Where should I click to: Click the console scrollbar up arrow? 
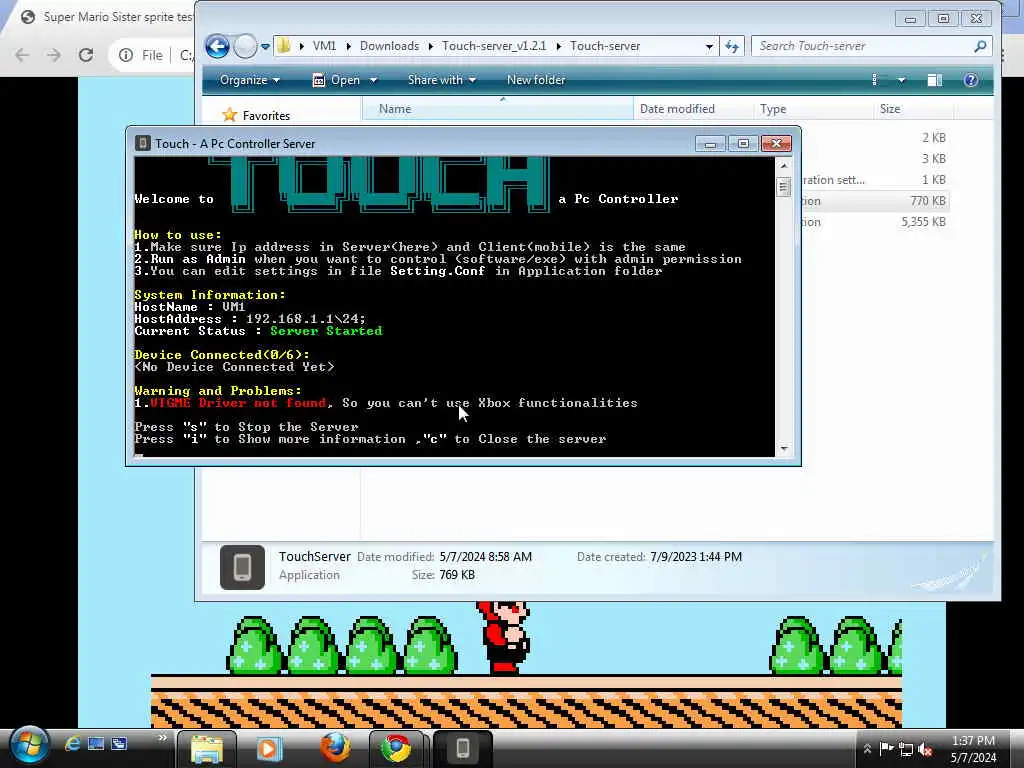click(784, 166)
